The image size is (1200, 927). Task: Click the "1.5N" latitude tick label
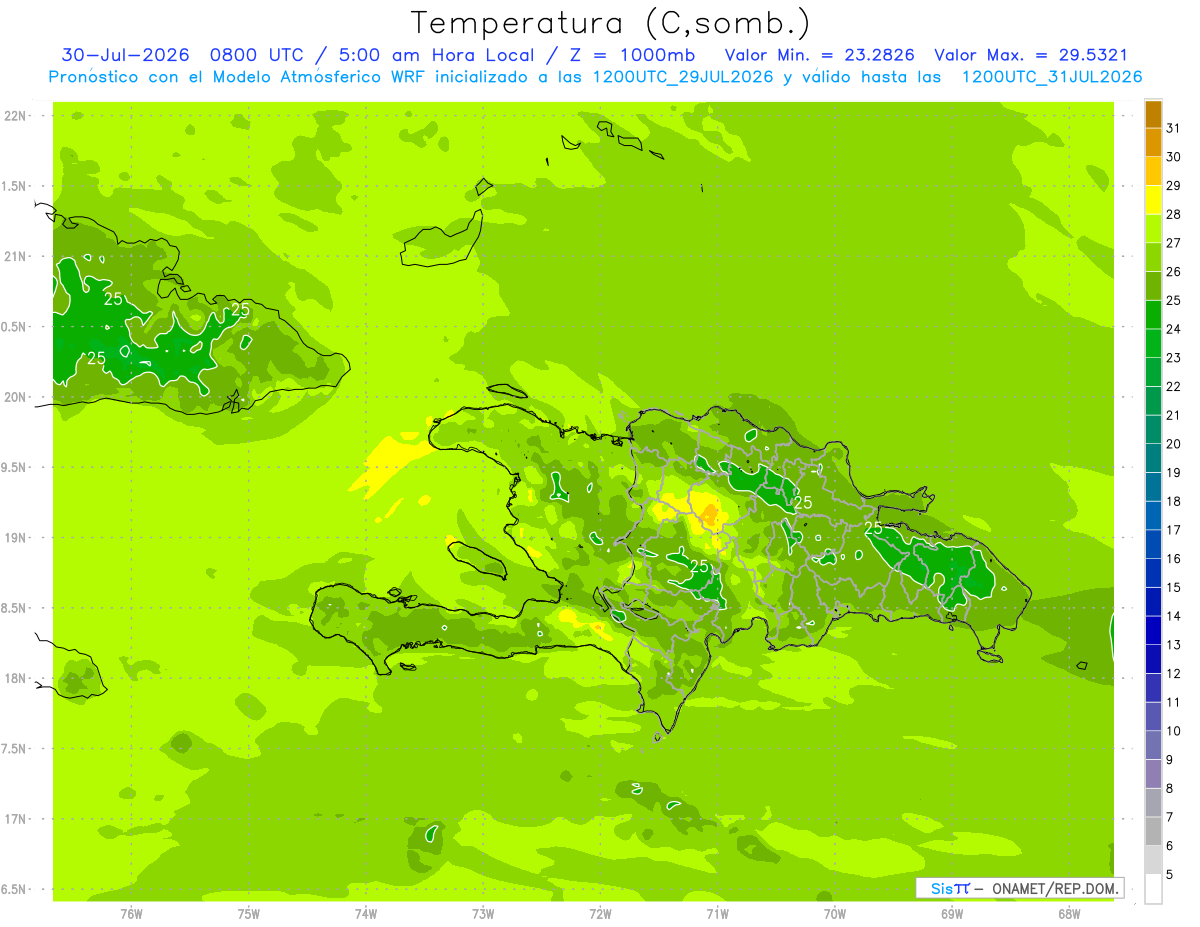click(x=16, y=186)
